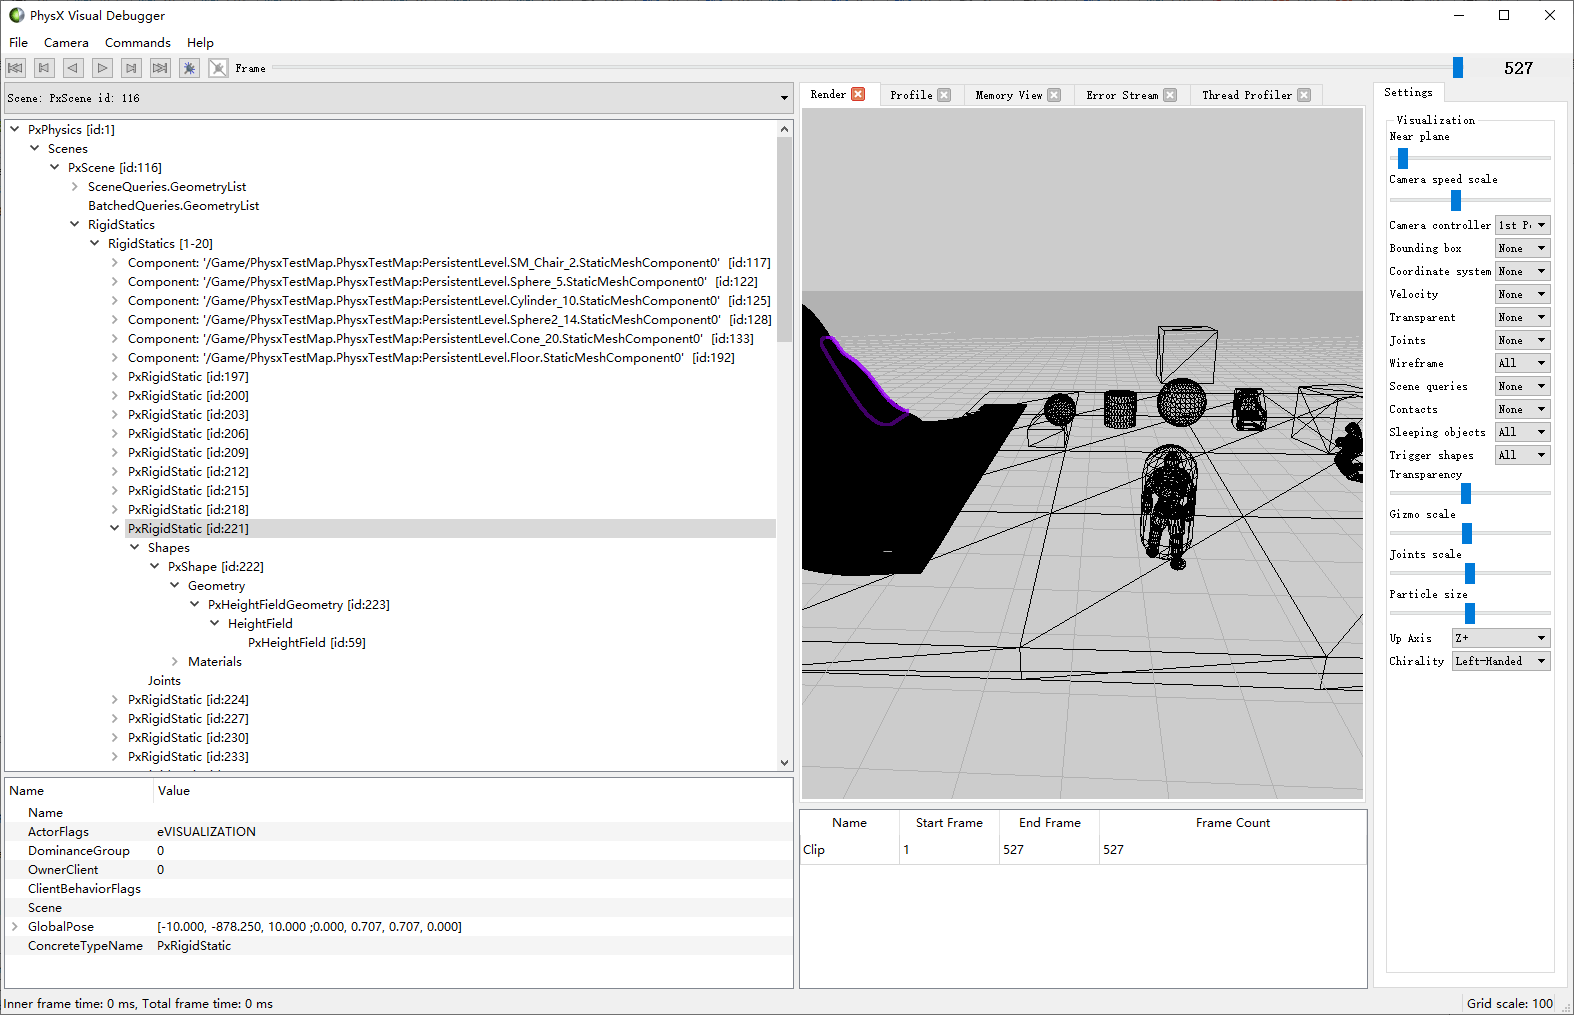
Task: Select the Settings tab
Action: (1408, 92)
